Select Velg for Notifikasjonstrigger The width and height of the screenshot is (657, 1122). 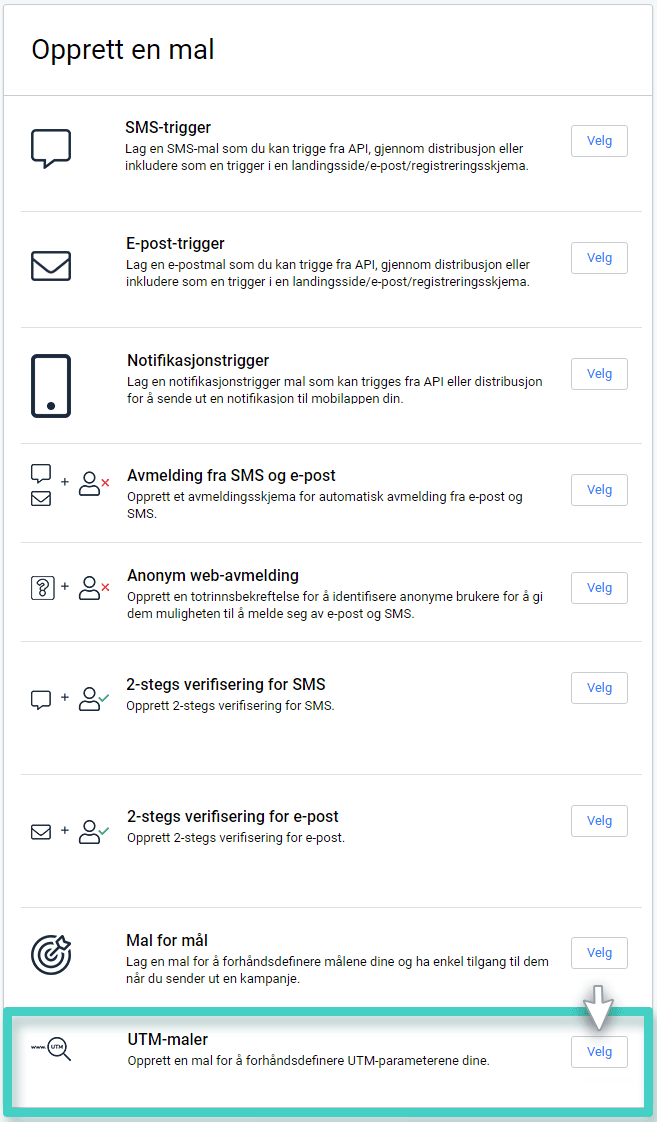(599, 374)
